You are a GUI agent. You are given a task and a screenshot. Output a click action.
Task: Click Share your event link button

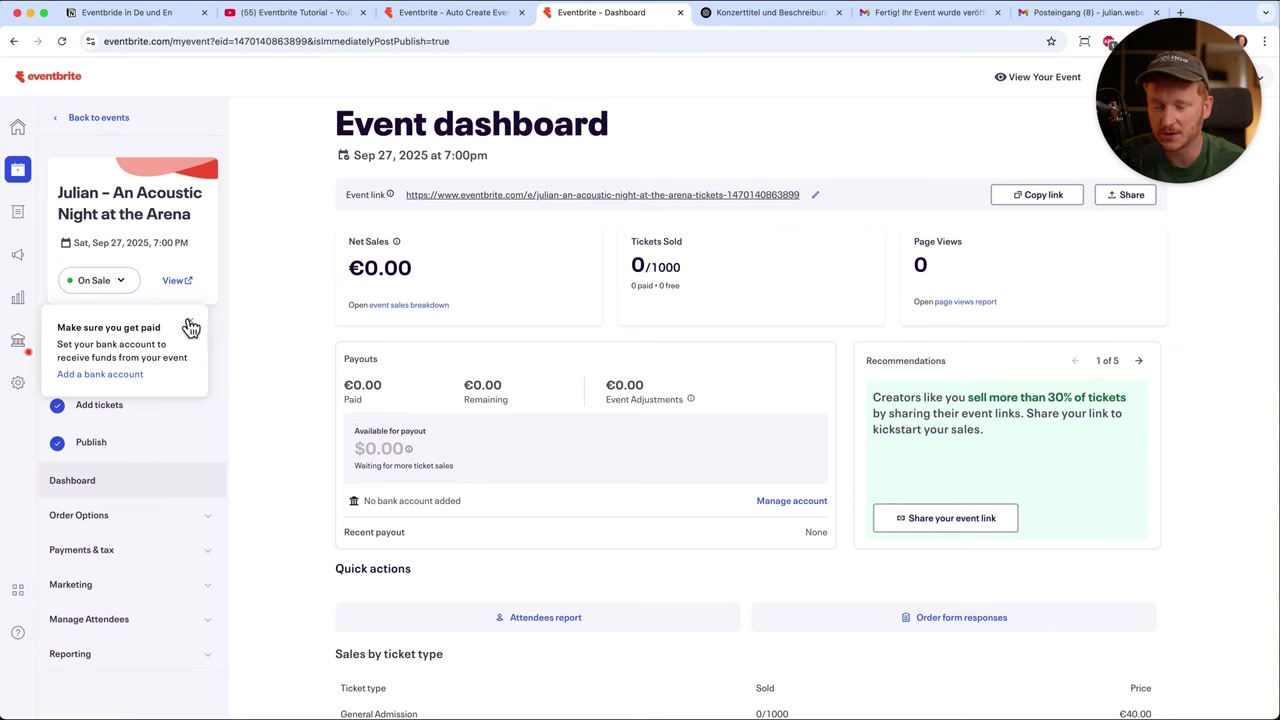coord(945,518)
